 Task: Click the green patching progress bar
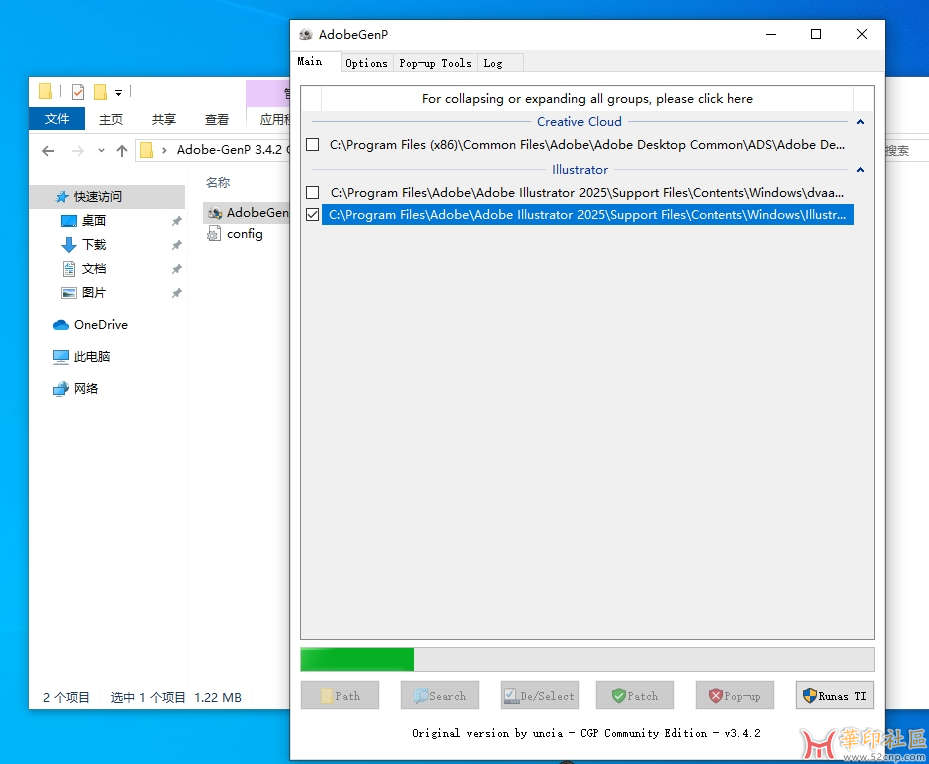click(587, 659)
